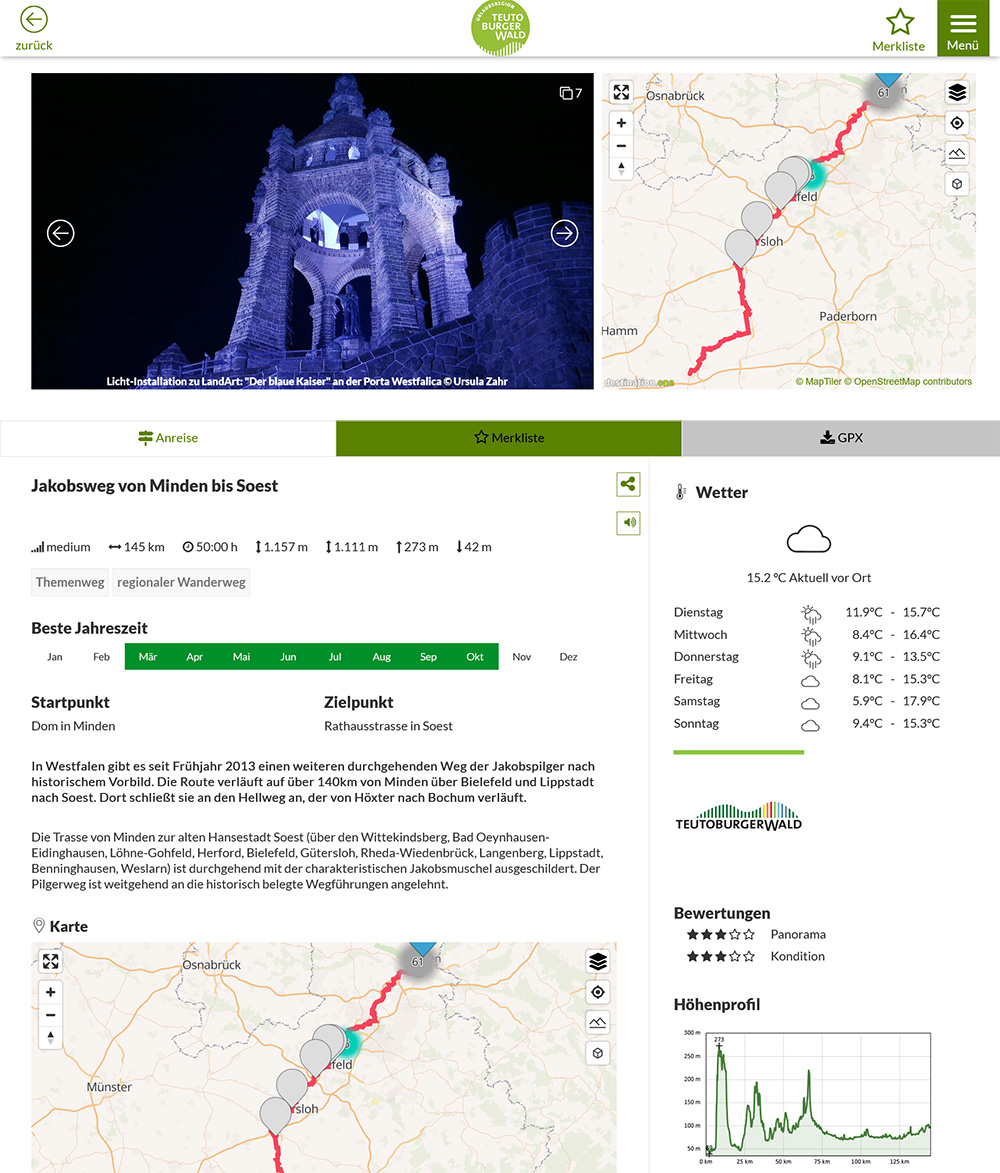This screenshot has width=1000, height=1173.
Task: Show next photo in image gallery
Action: pos(565,233)
